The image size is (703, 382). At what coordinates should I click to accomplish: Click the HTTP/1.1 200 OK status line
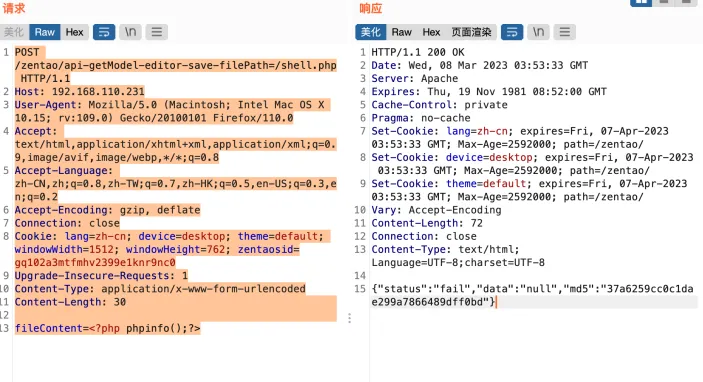point(418,52)
